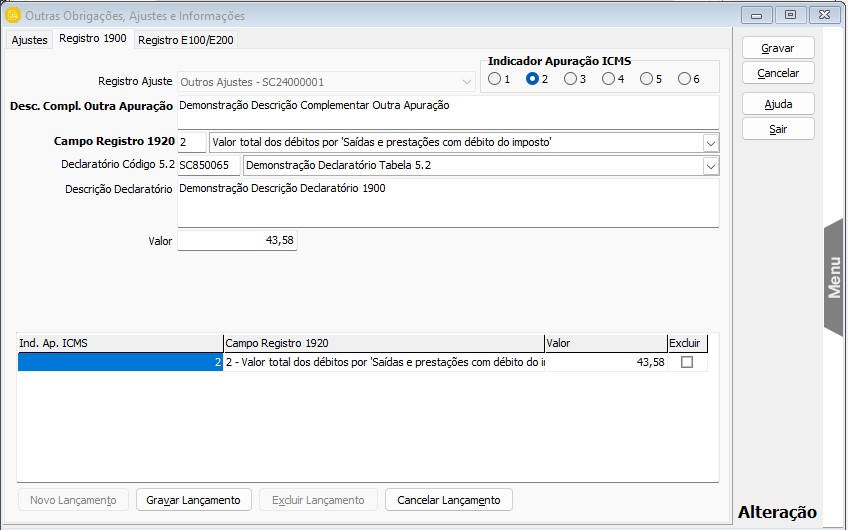Screen dimensions: 848x530
Task: Click the Sair button to exit
Action: [778, 129]
